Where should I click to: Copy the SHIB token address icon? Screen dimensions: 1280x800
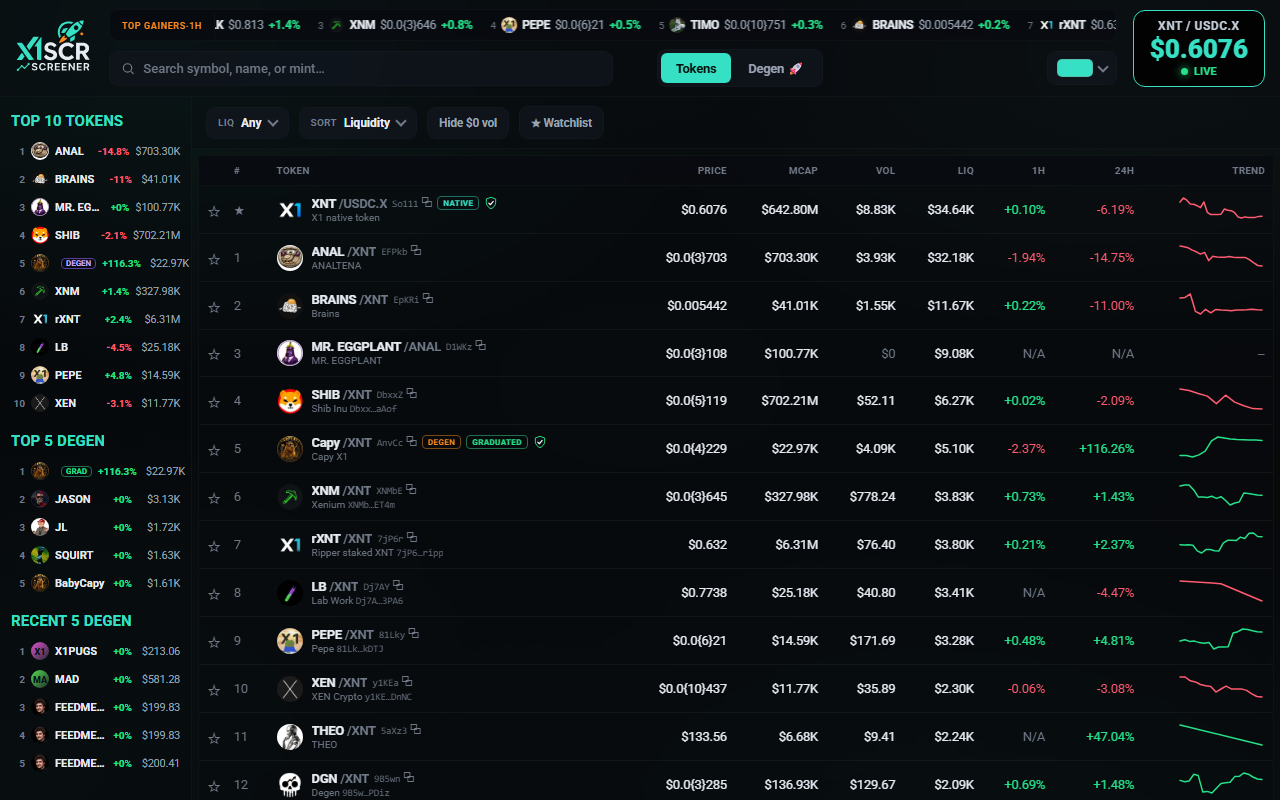412,394
